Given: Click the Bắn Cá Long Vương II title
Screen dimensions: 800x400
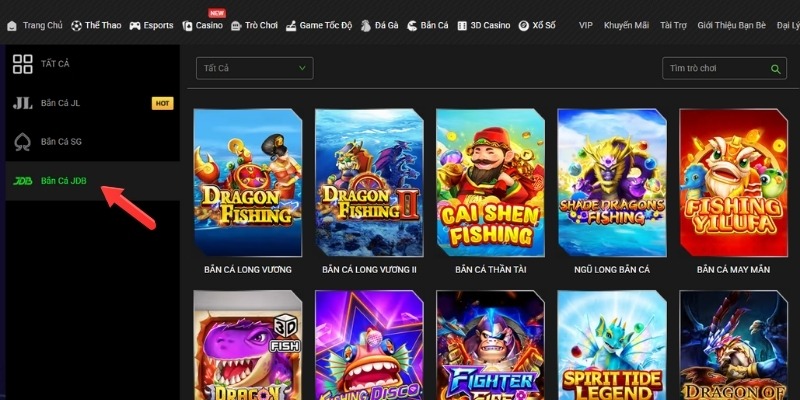Looking at the screenshot, I should pyautogui.click(x=369, y=270).
